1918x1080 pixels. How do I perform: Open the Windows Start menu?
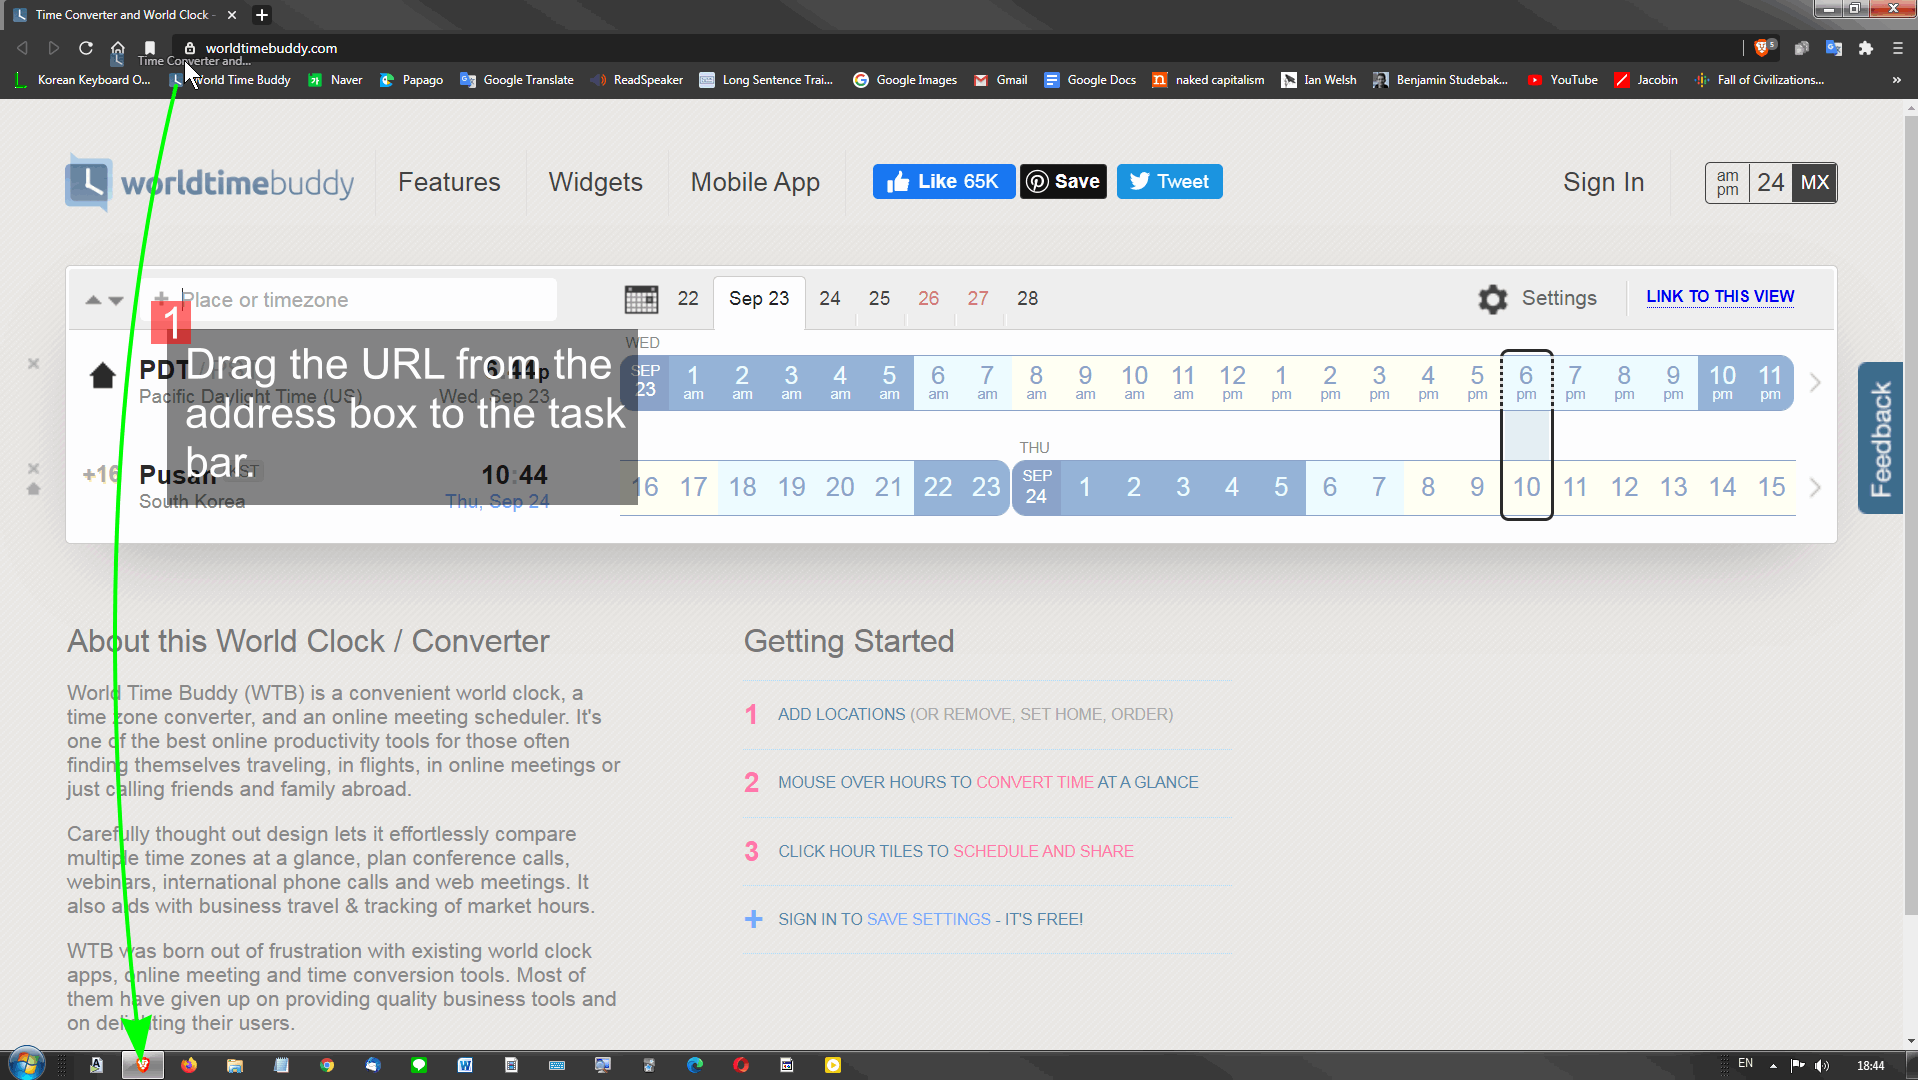[27, 1064]
